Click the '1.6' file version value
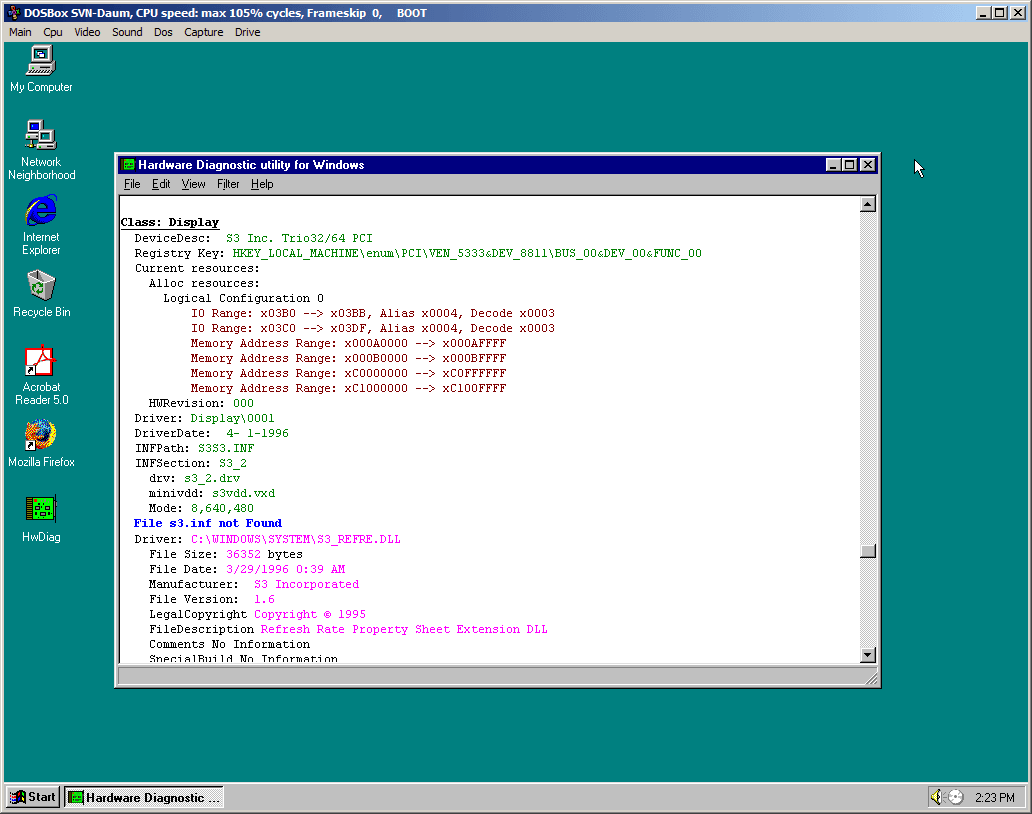Screen dimensions: 1032x814 tap(264, 599)
